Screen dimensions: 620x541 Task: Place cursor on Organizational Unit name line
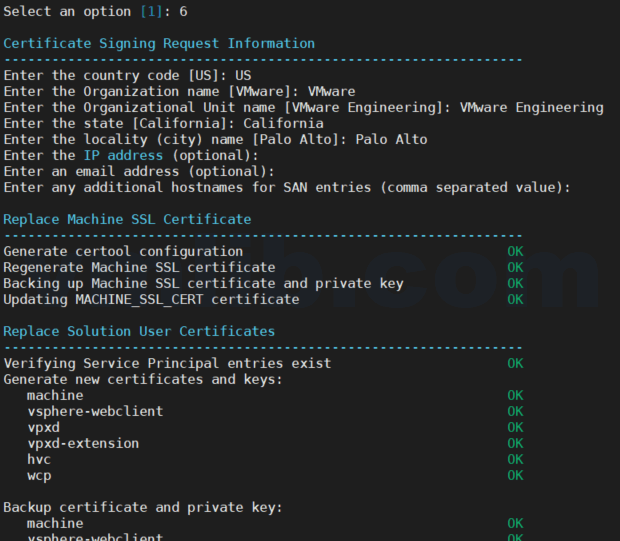(303, 107)
